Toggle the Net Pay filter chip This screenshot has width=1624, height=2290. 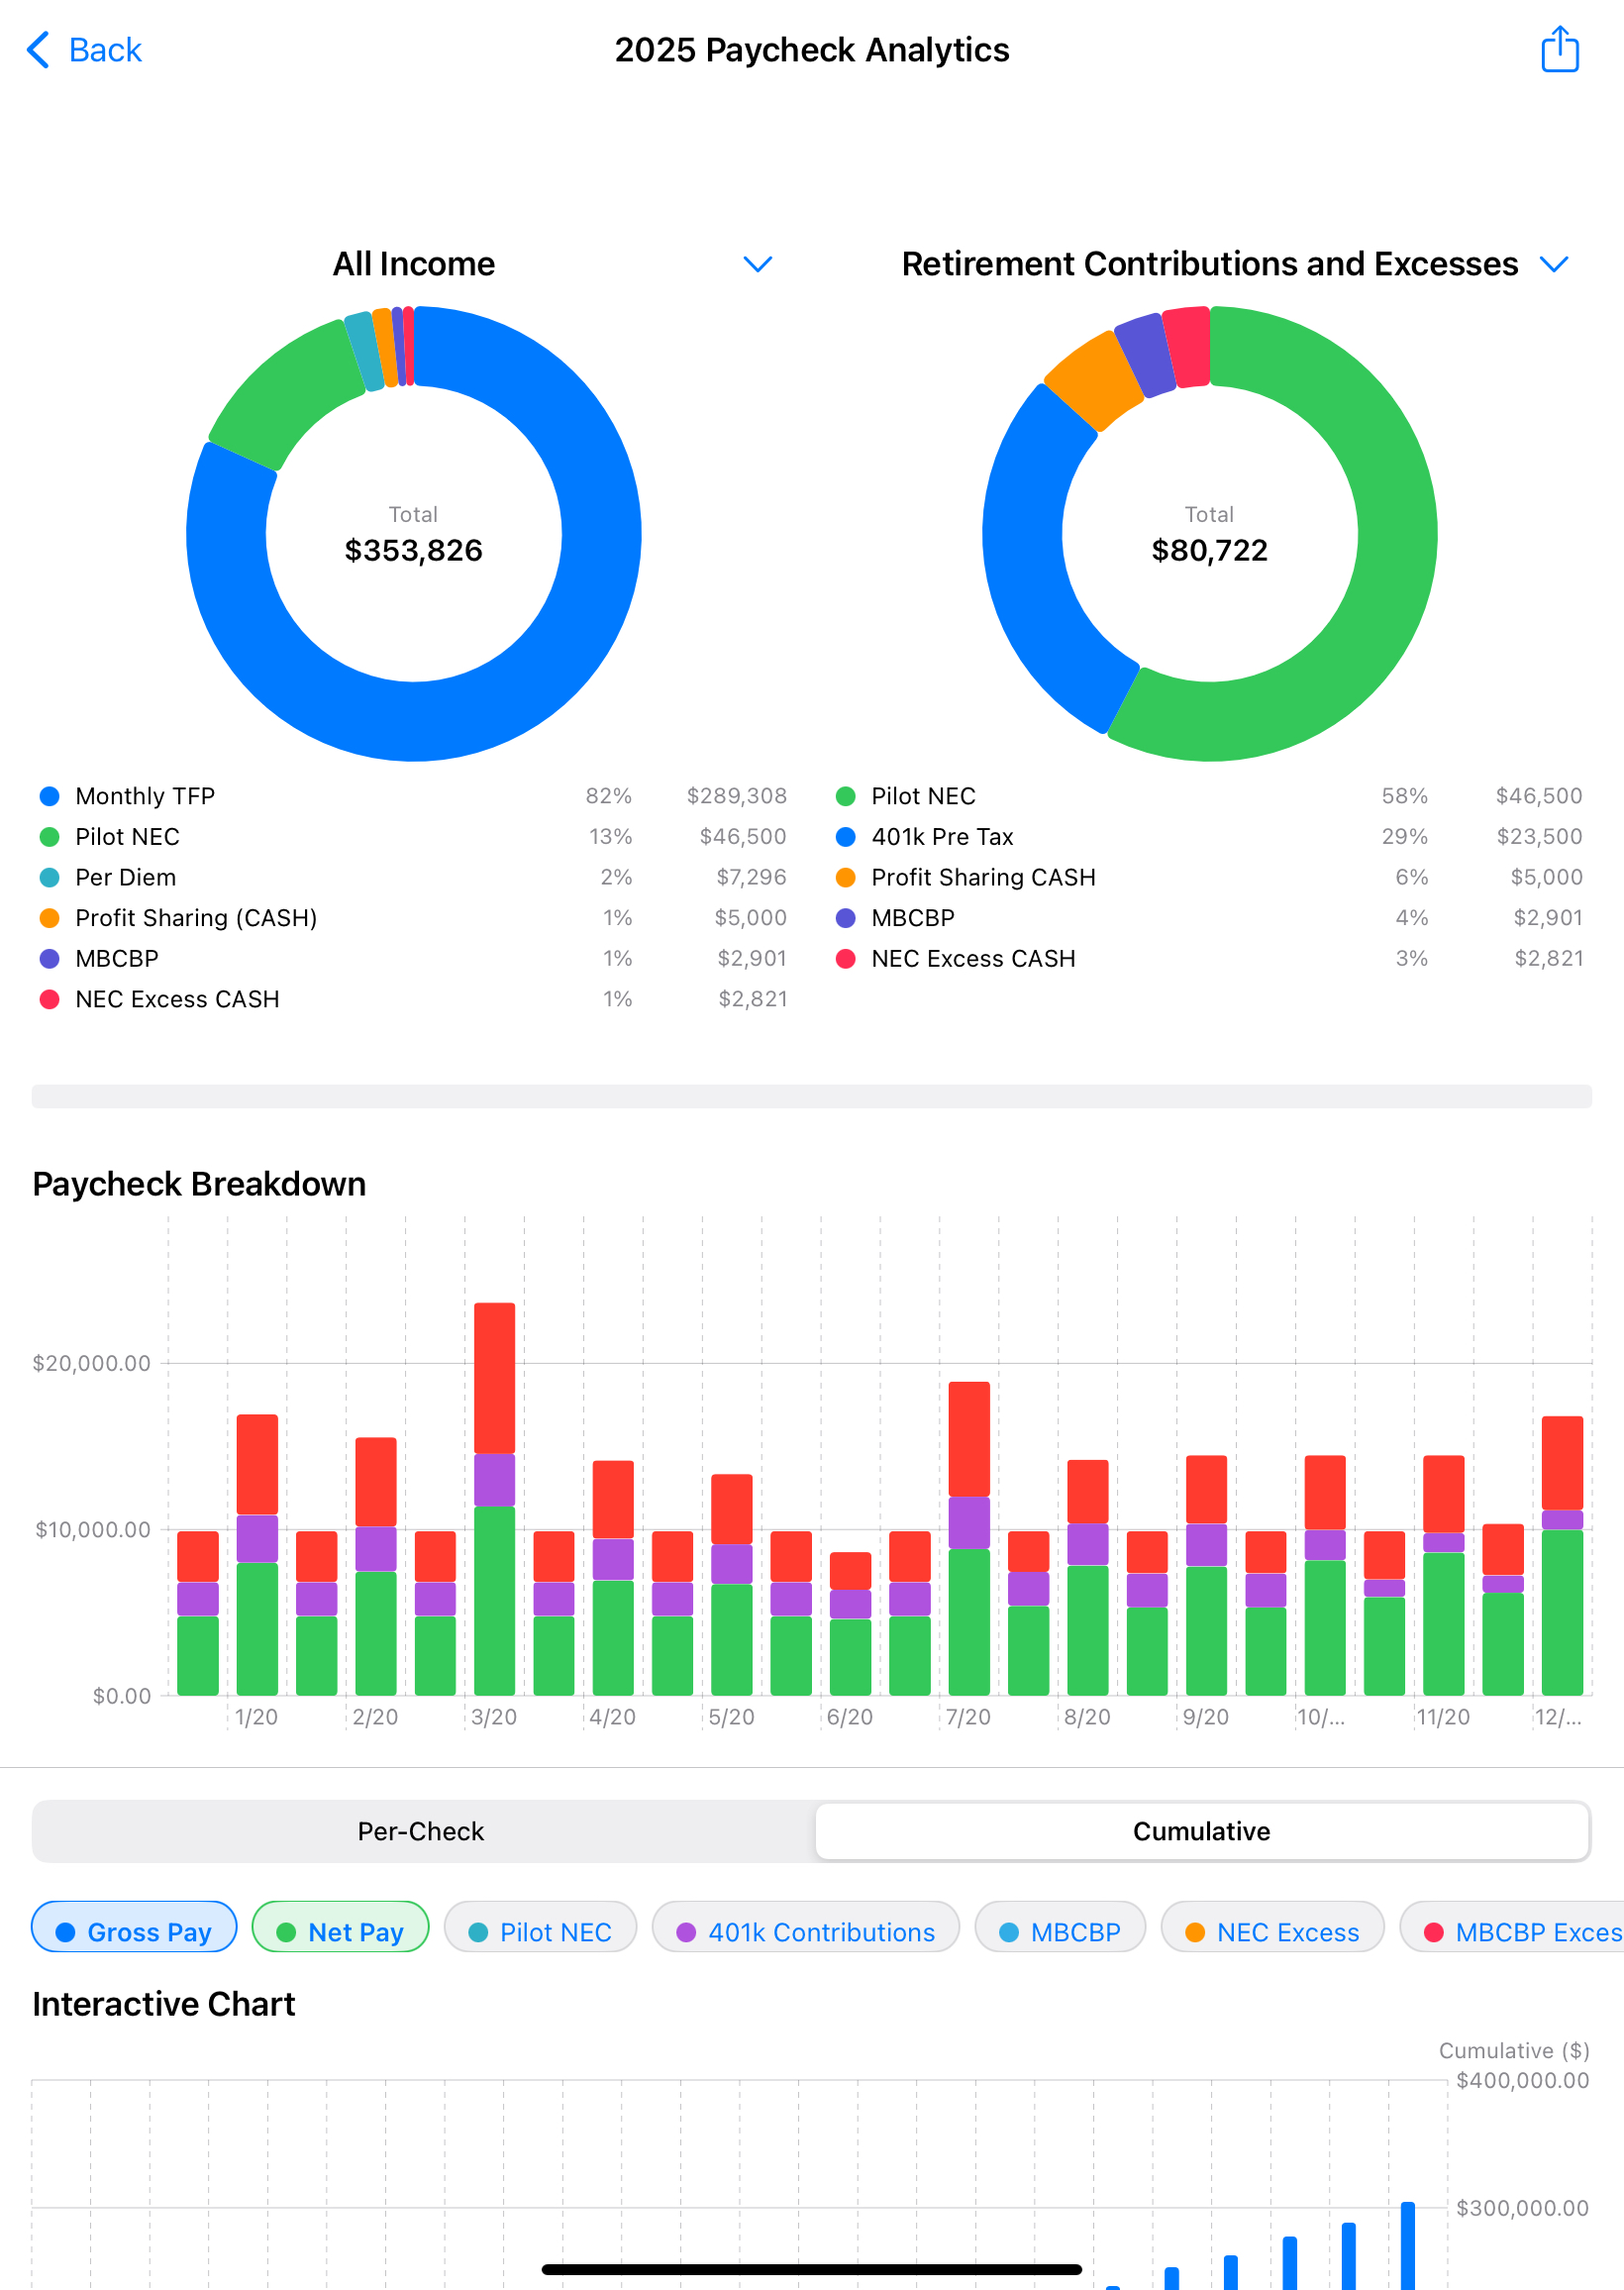[340, 1930]
